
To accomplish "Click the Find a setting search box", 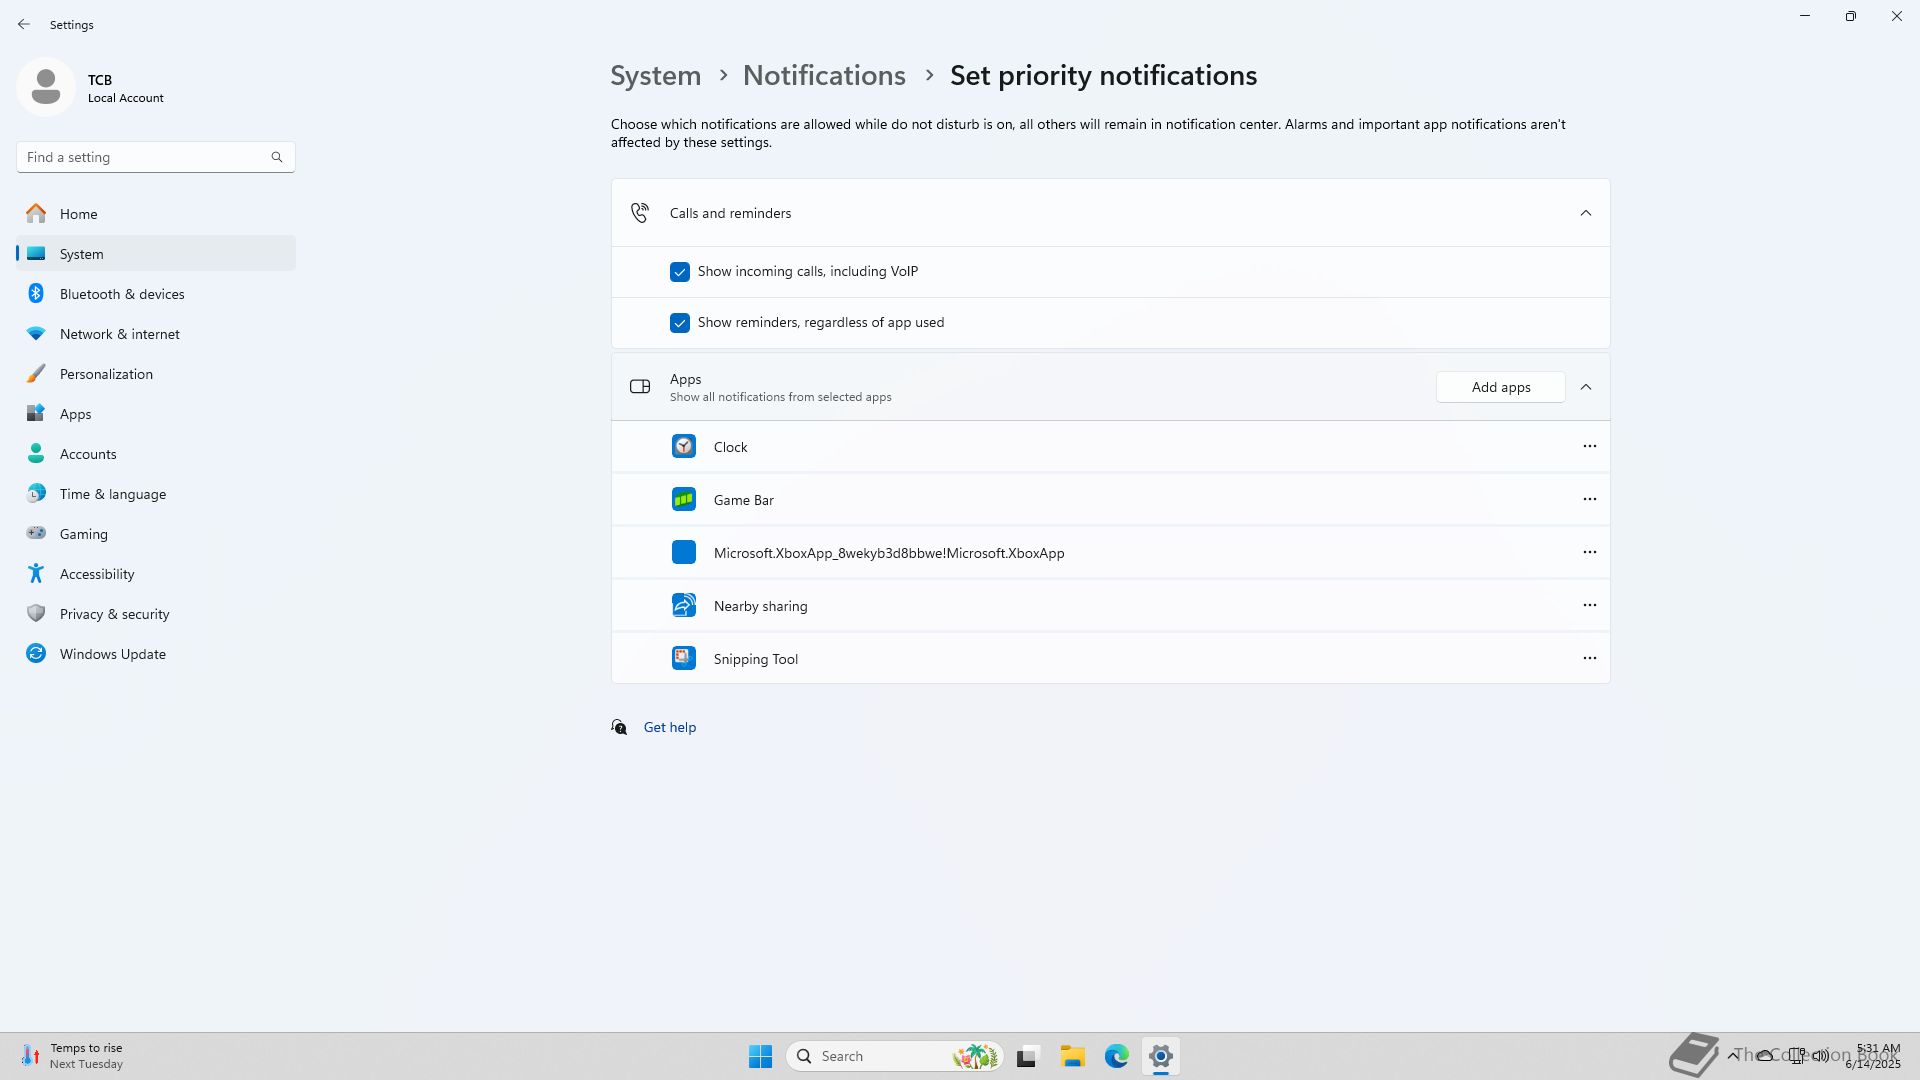I will pos(145,157).
